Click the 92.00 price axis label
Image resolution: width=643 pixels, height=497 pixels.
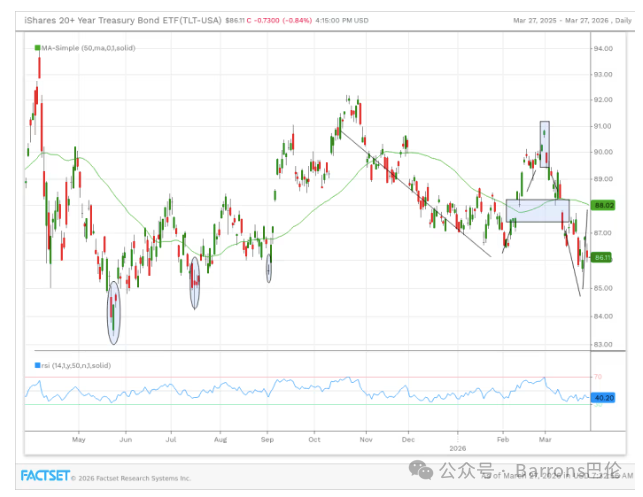(x=603, y=100)
